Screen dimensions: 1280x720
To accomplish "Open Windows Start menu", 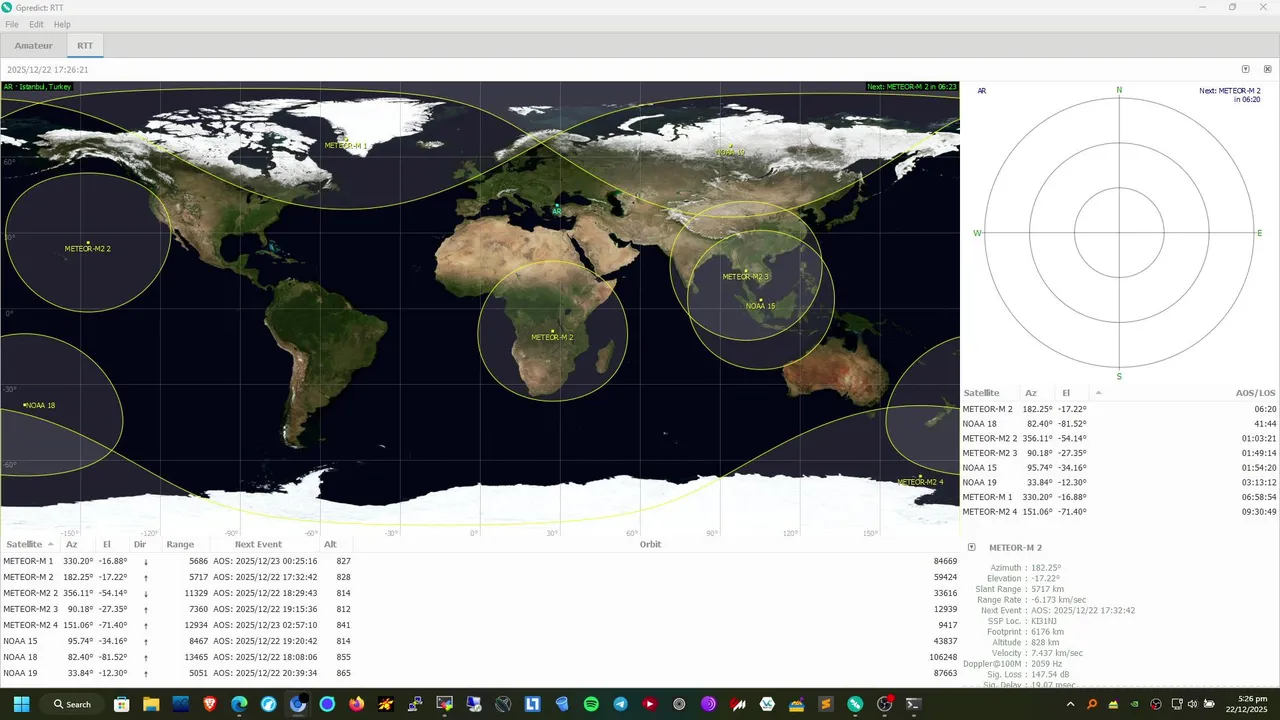I will [x=21, y=704].
